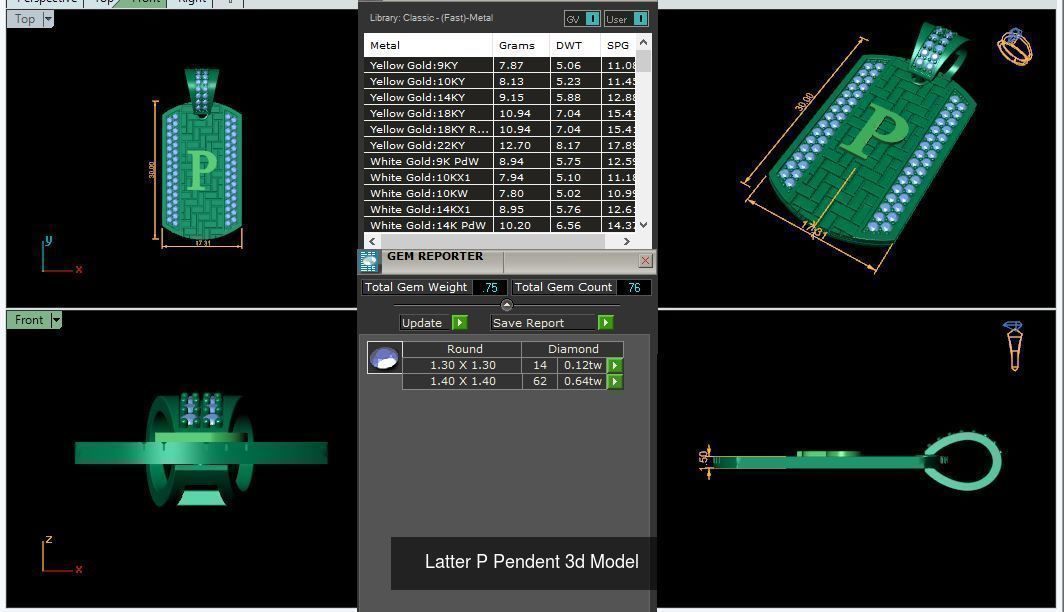Screen dimensions: 1064x612
Task: Select the Yellow Gold:14KY row
Action: pyautogui.click(x=499, y=97)
